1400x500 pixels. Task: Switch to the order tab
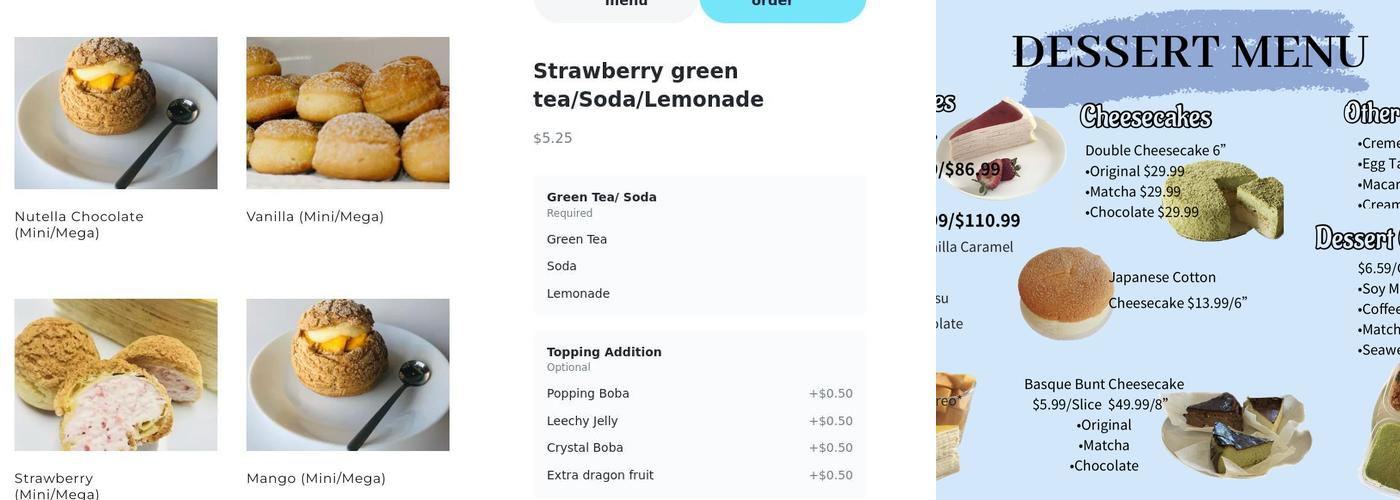pos(782,6)
